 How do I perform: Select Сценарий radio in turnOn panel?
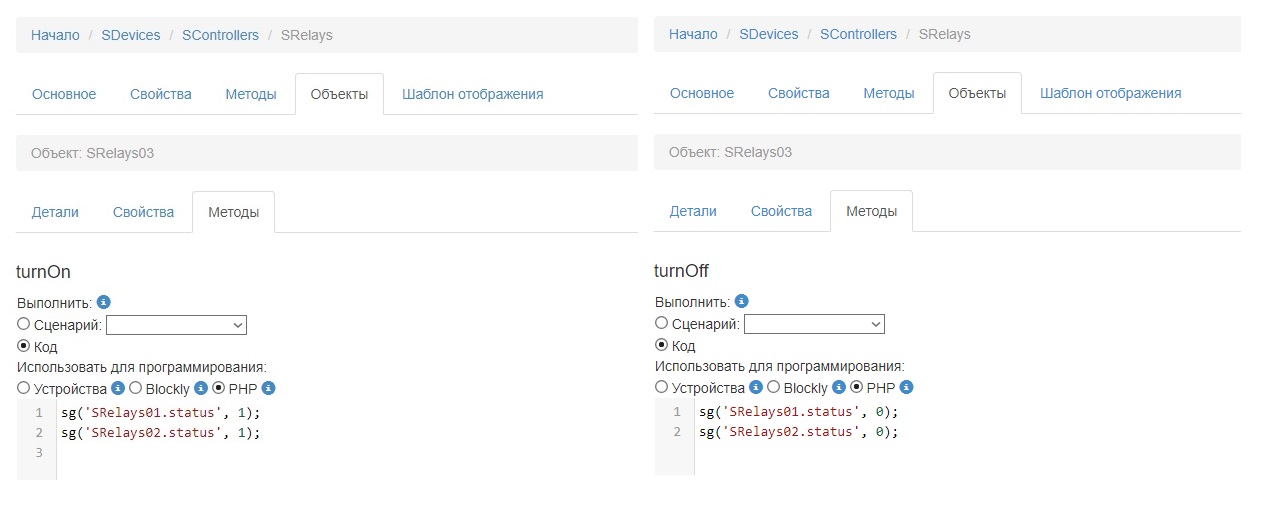24,324
